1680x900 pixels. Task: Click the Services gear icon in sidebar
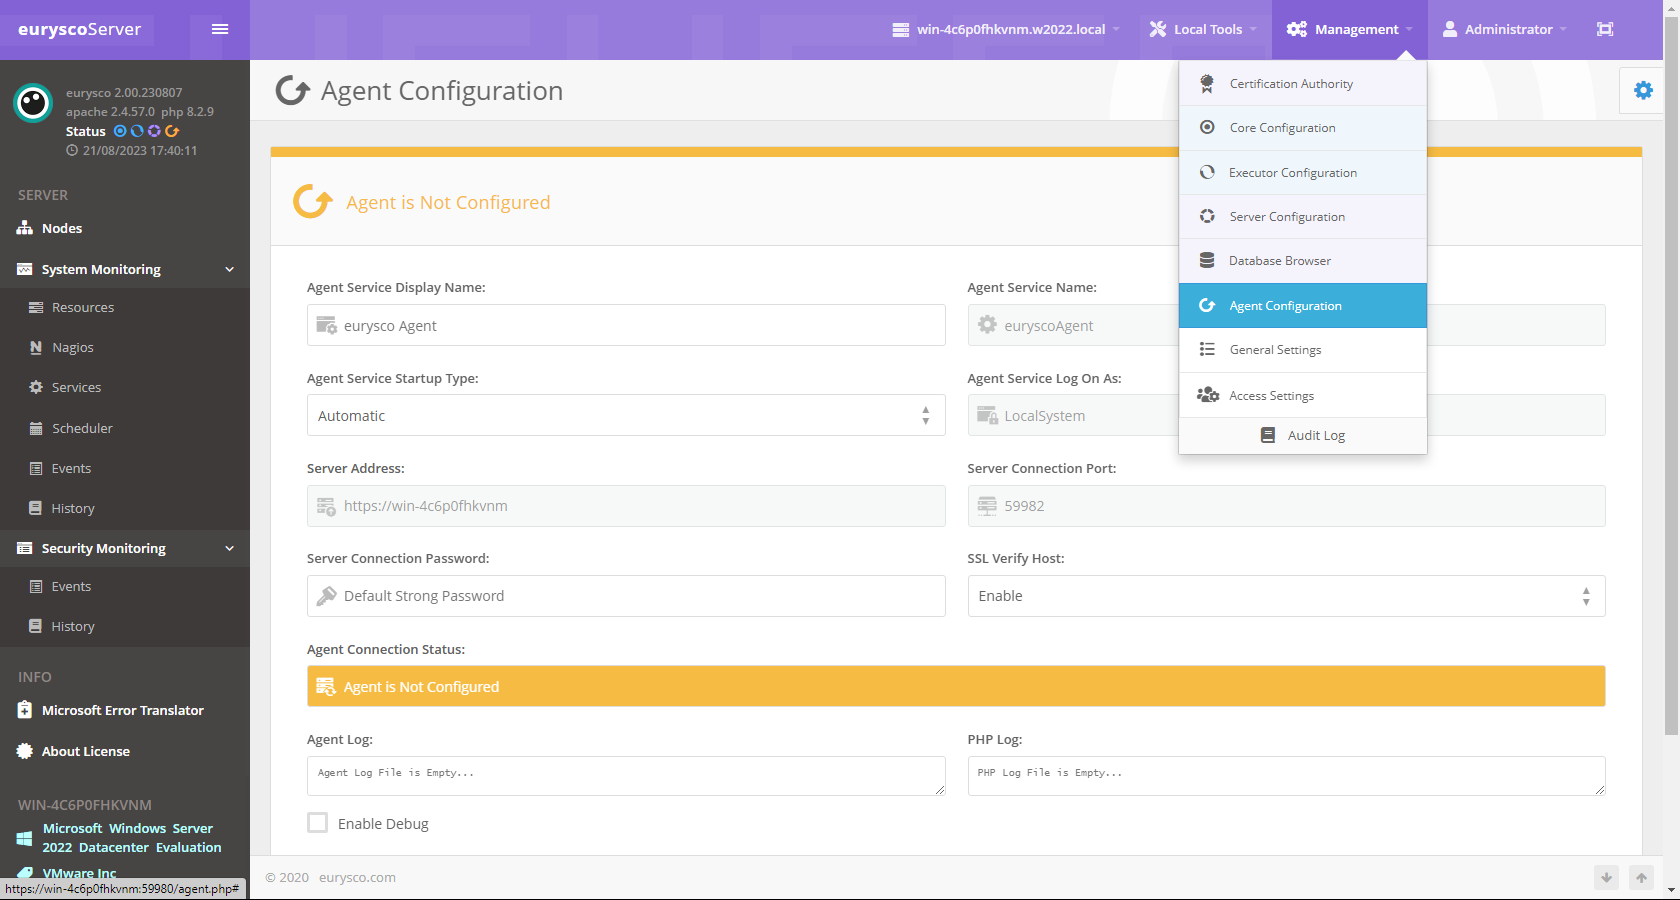click(x=36, y=387)
